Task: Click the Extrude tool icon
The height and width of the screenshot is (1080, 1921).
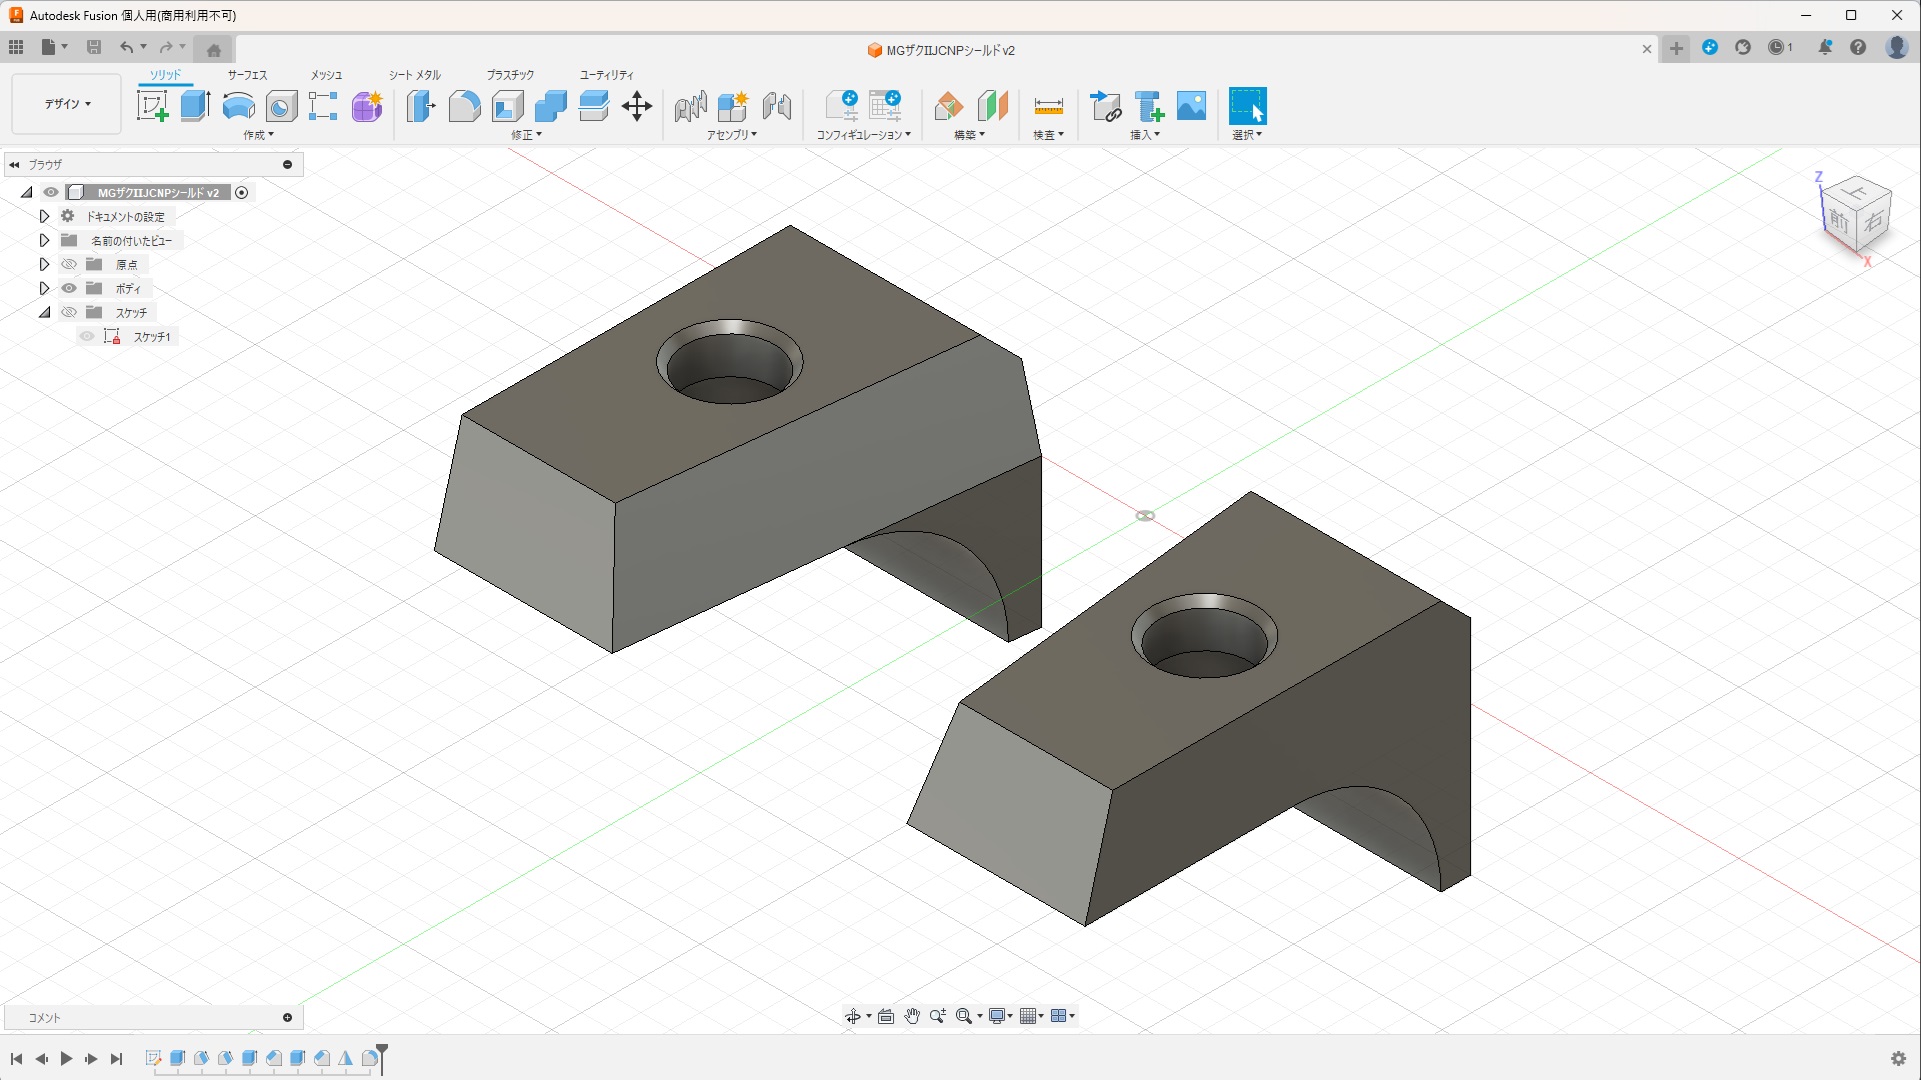Action: (x=195, y=106)
